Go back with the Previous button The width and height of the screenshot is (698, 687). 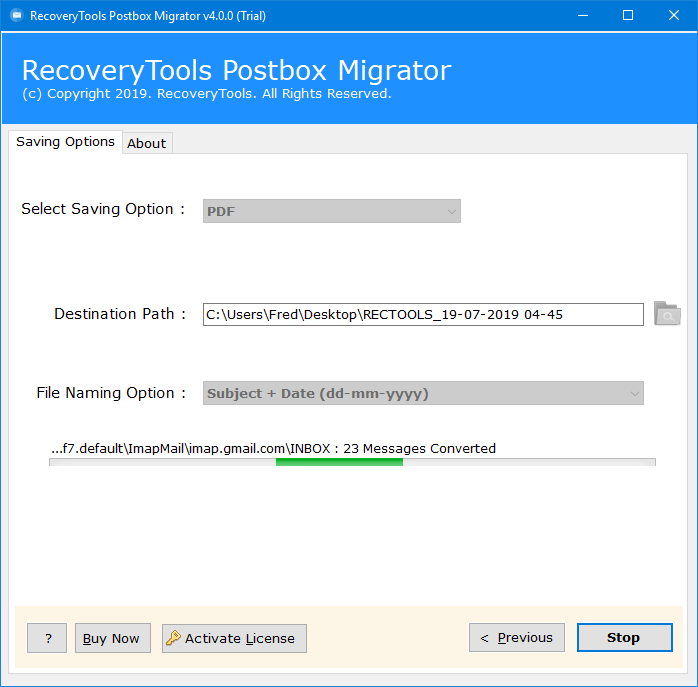517,638
